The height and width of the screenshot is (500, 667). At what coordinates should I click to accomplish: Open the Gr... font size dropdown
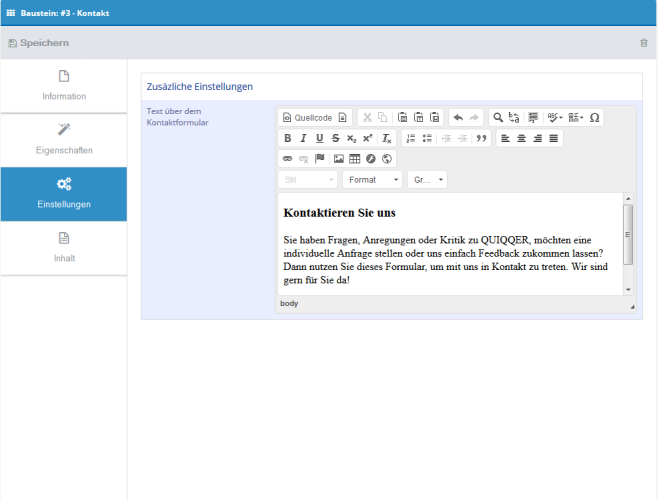pyautogui.click(x=427, y=180)
